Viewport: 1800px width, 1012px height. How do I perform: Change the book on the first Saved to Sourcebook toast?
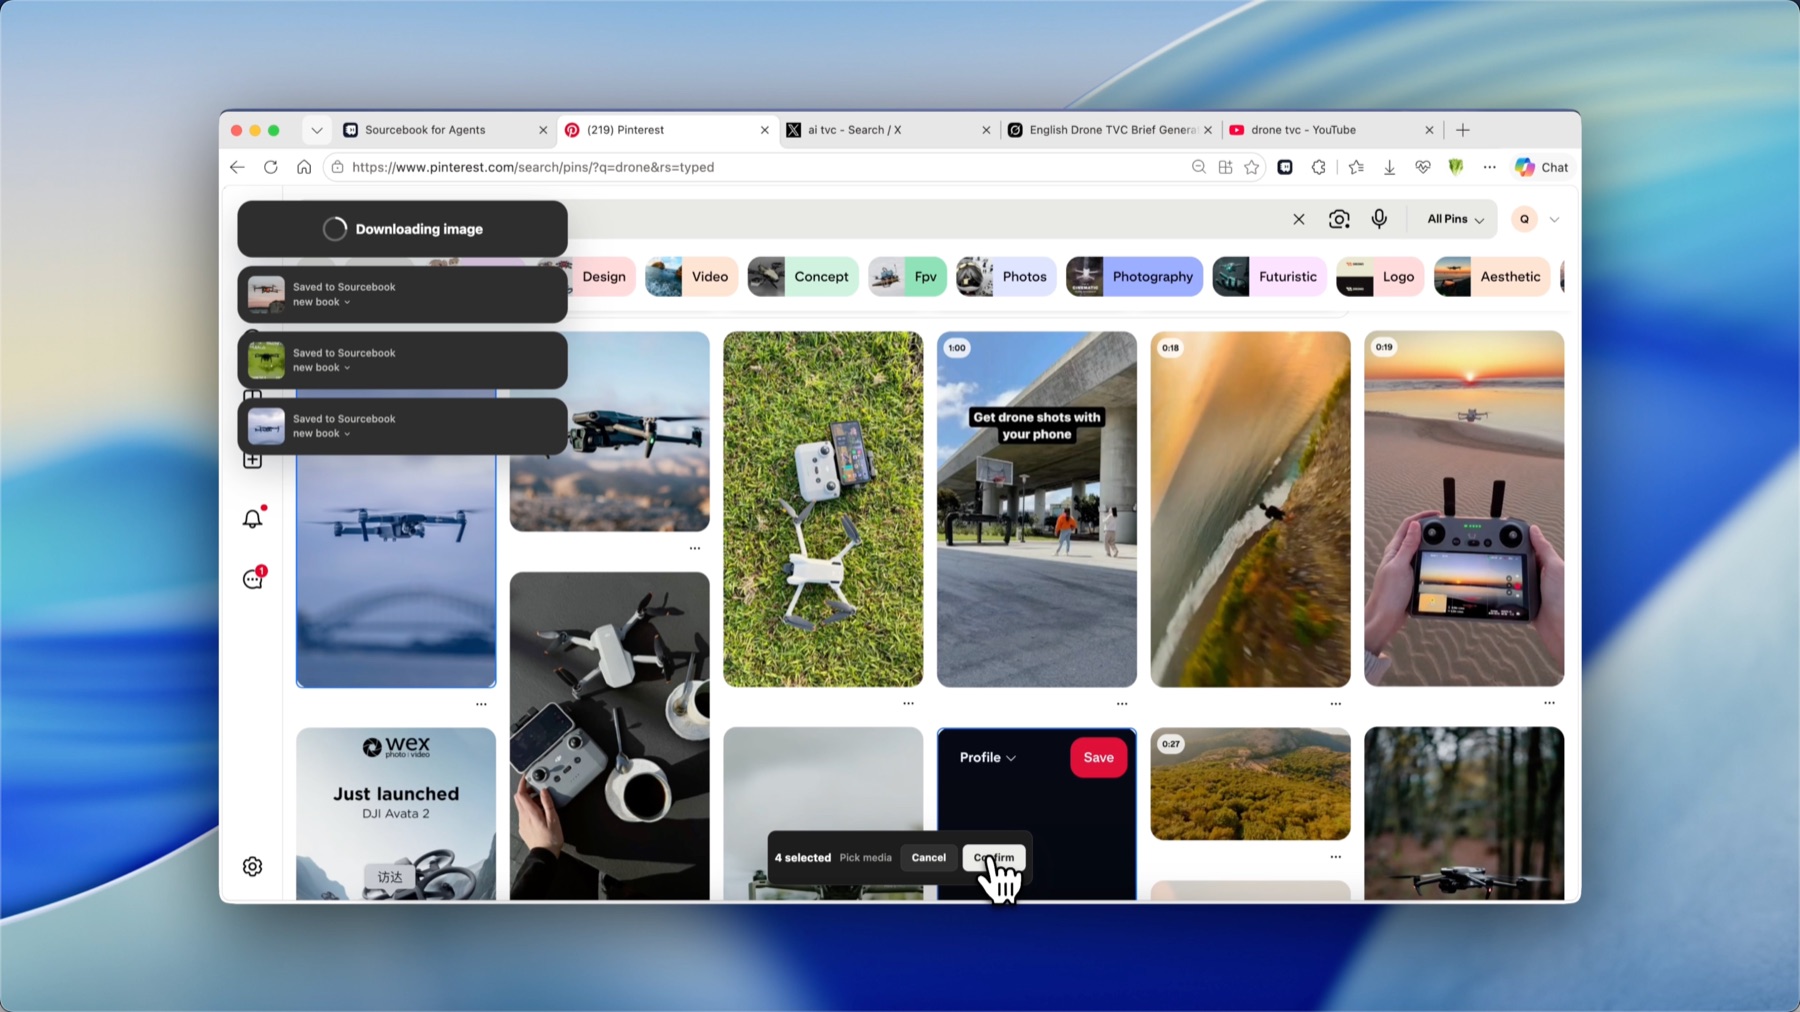(x=321, y=302)
